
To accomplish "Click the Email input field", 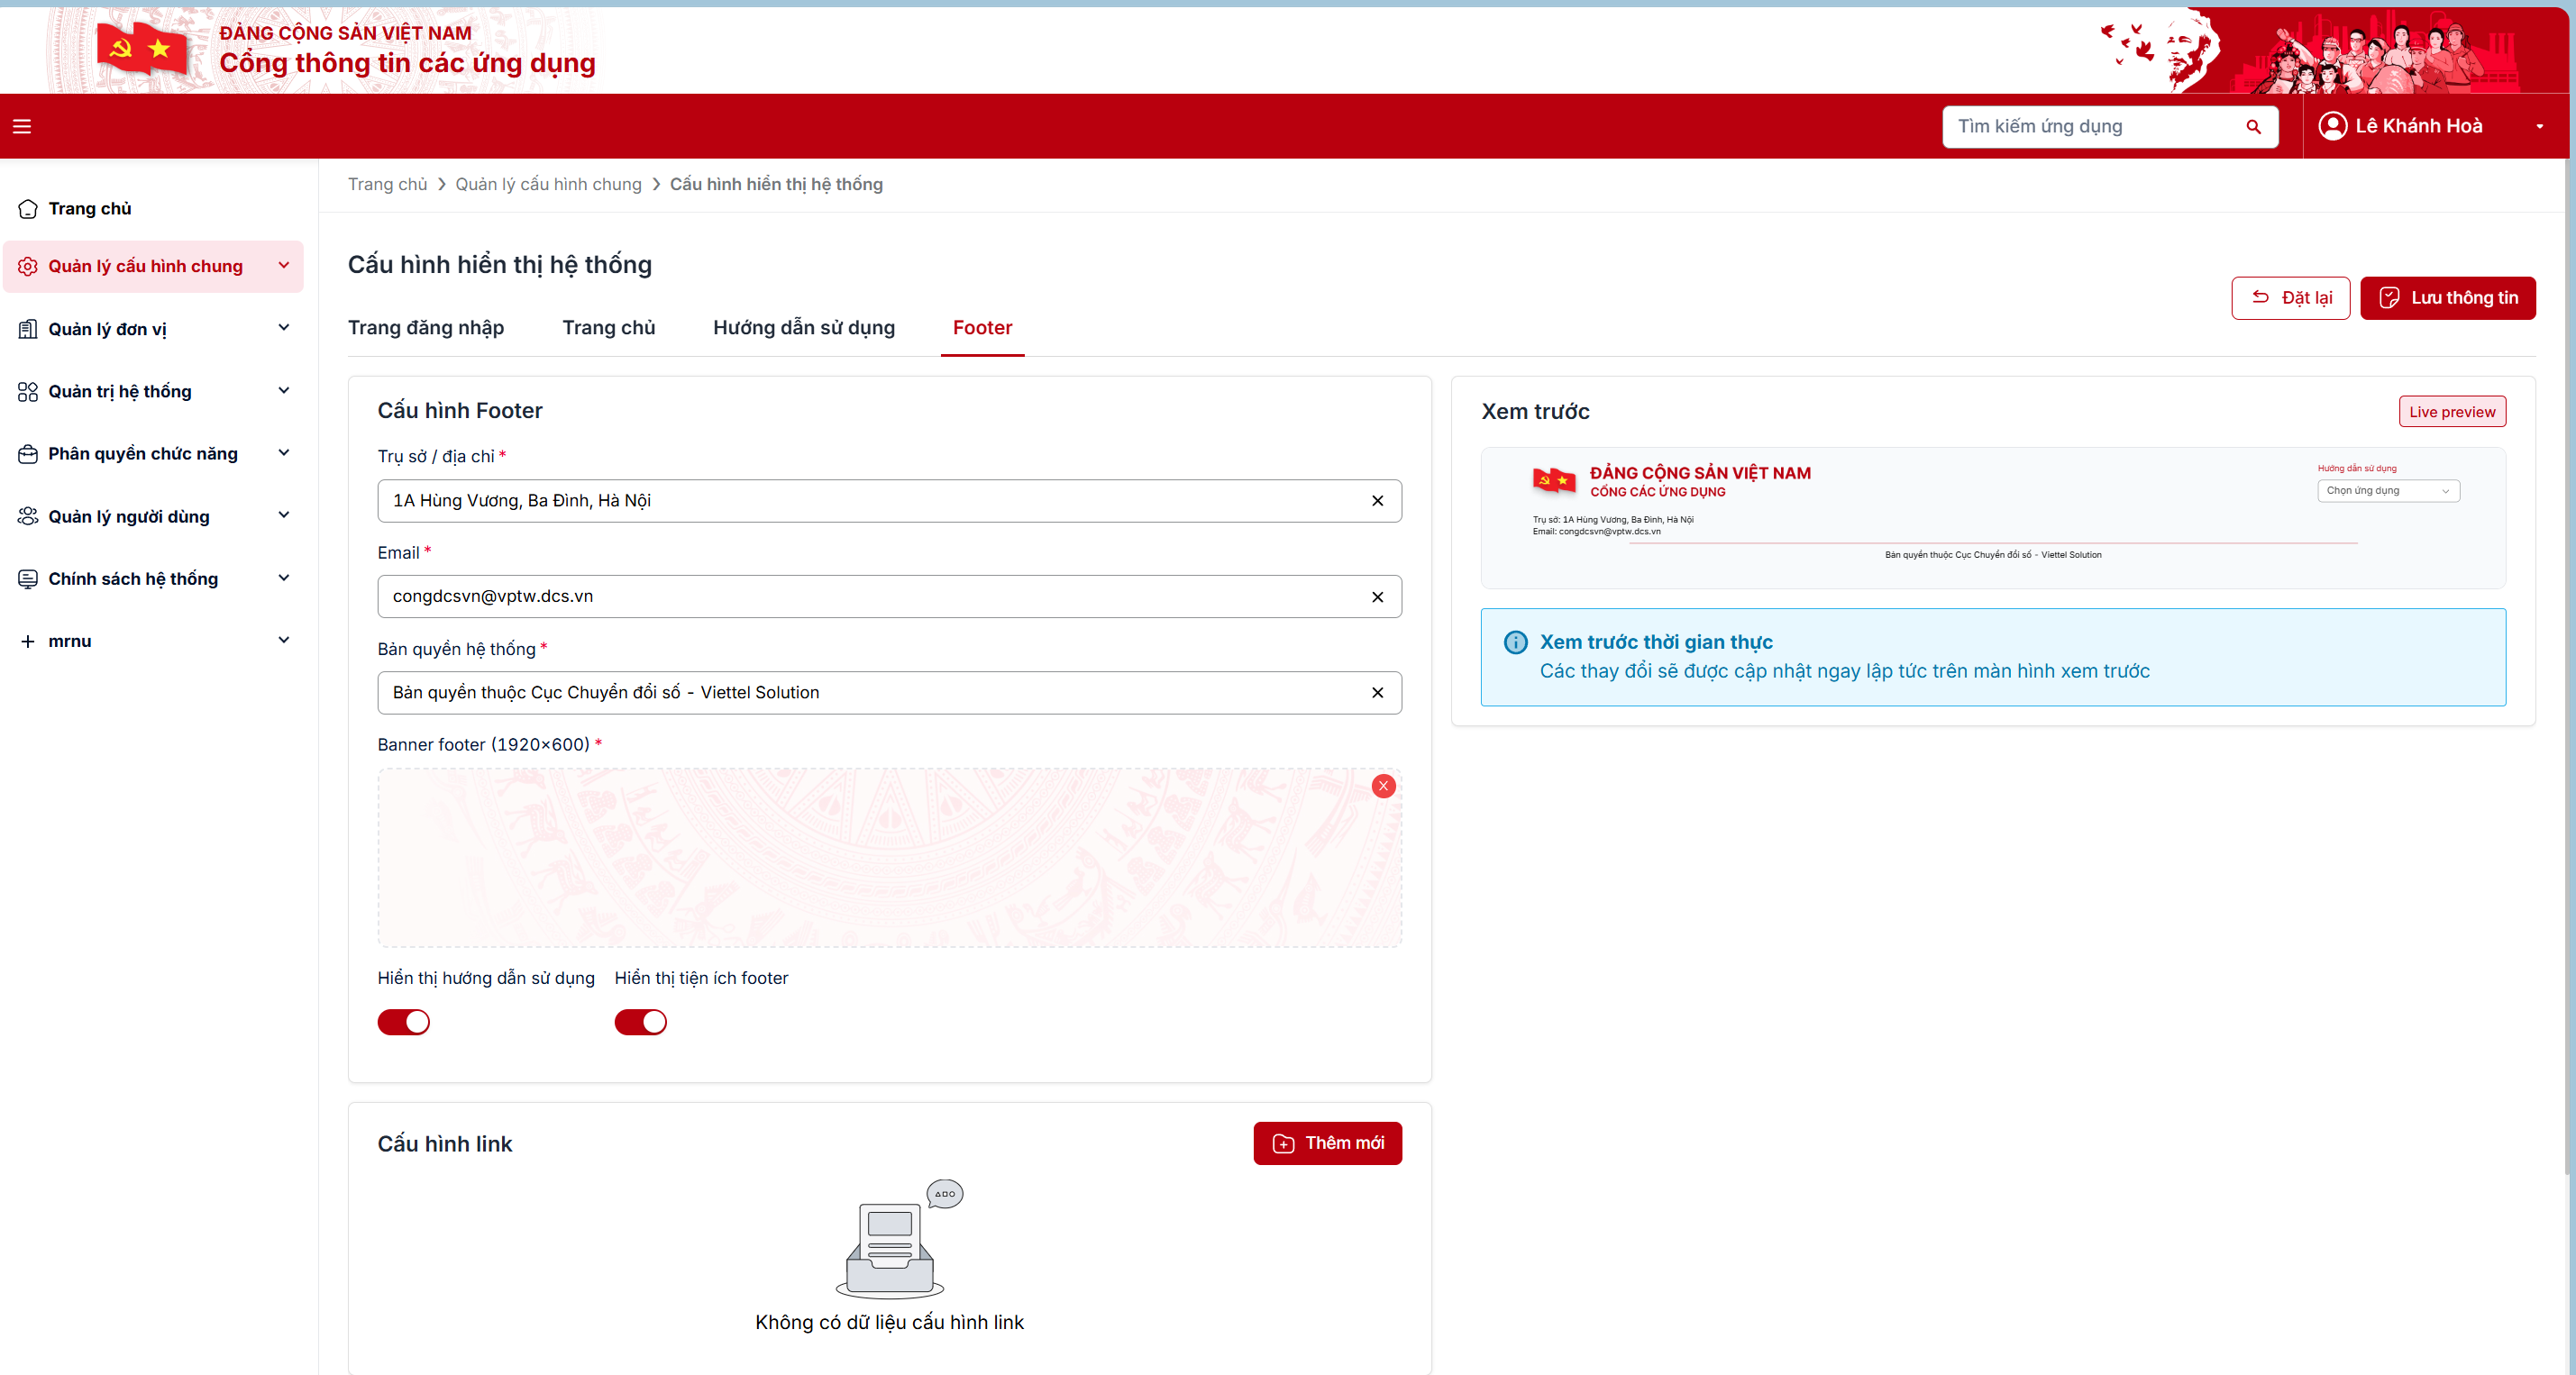I will click(889, 597).
